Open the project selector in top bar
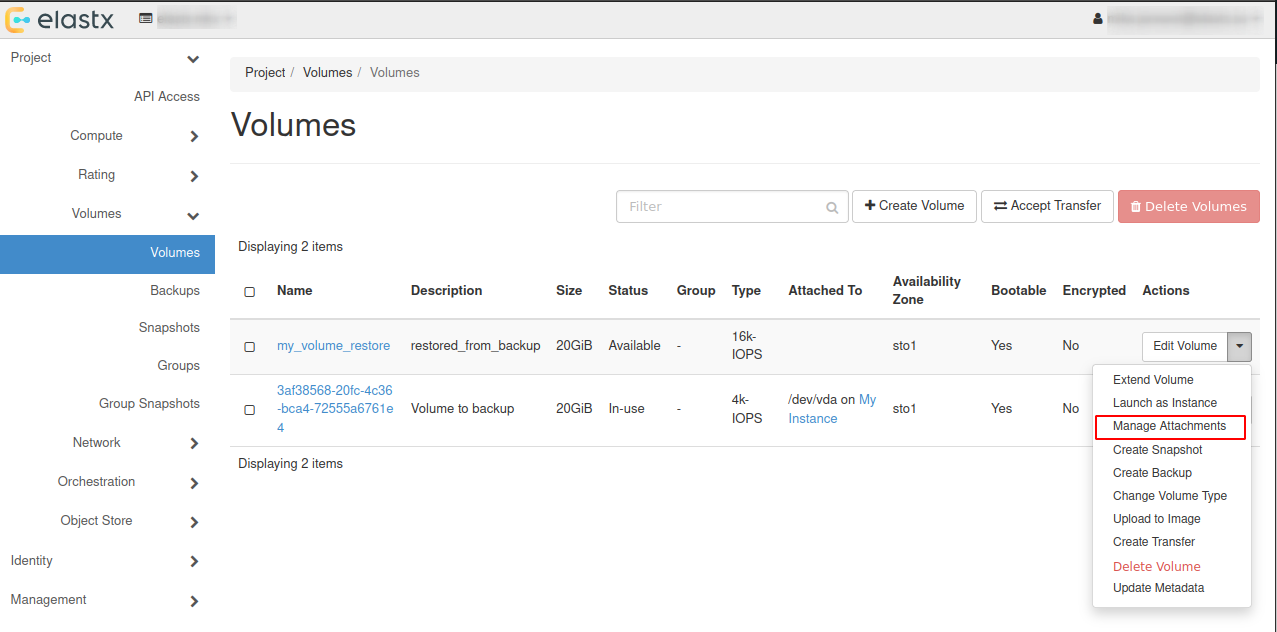 (186, 19)
